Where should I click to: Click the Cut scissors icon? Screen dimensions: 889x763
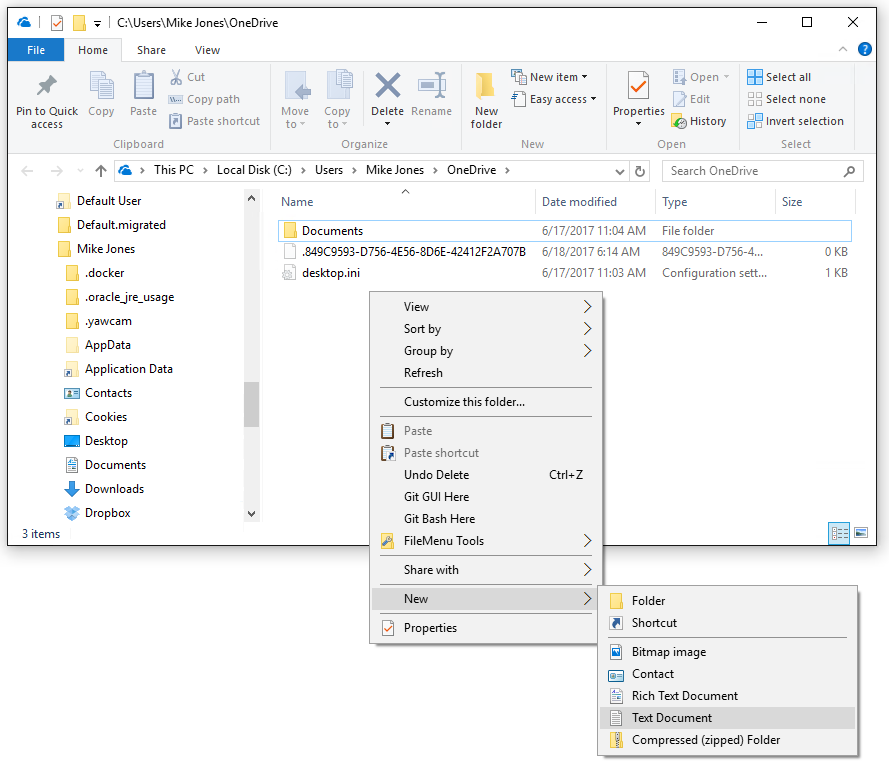click(x=176, y=77)
